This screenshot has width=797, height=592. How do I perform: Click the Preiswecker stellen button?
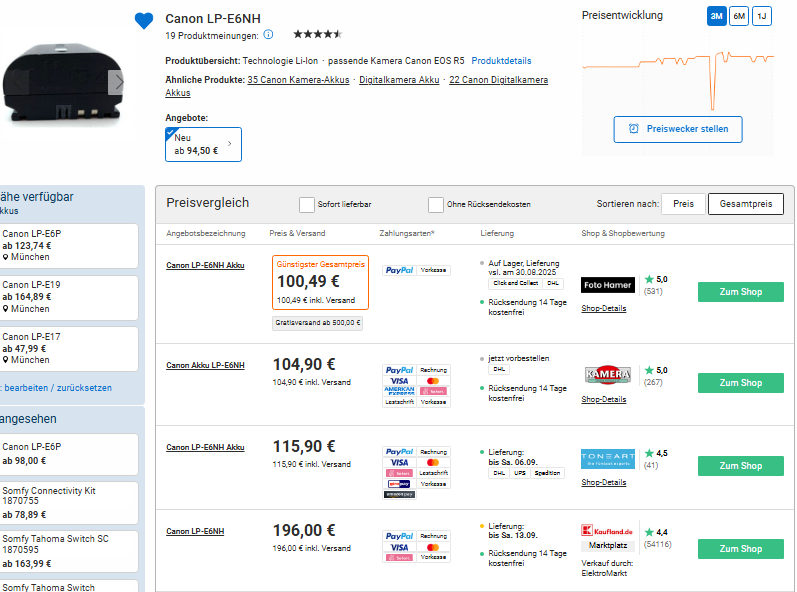(x=678, y=129)
